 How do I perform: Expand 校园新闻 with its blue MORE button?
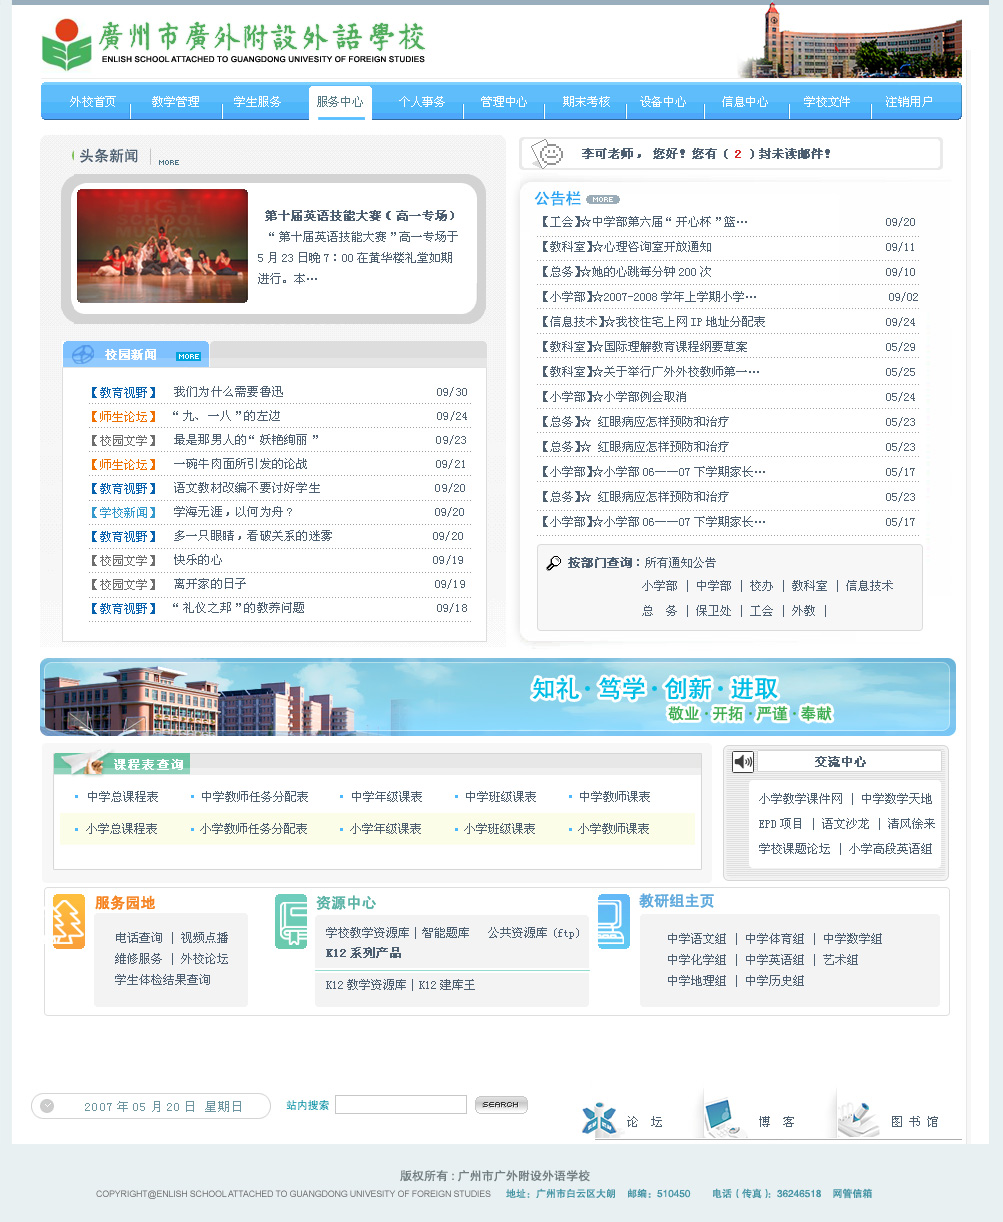pos(188,356)
